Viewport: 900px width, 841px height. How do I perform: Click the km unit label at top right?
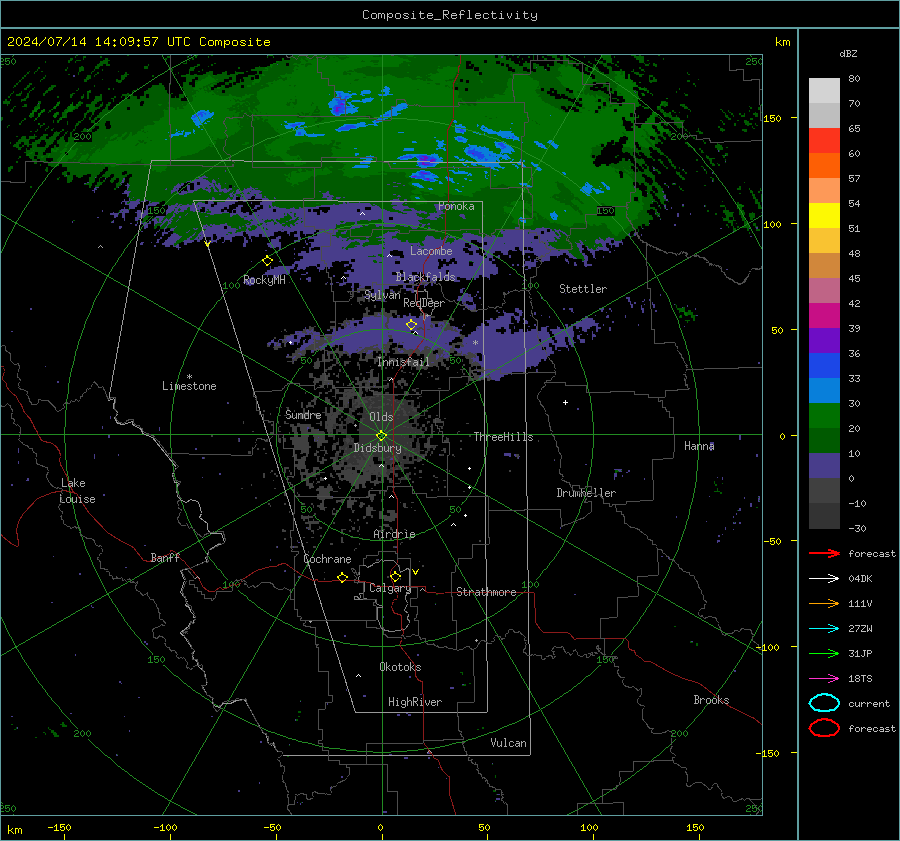782,42
